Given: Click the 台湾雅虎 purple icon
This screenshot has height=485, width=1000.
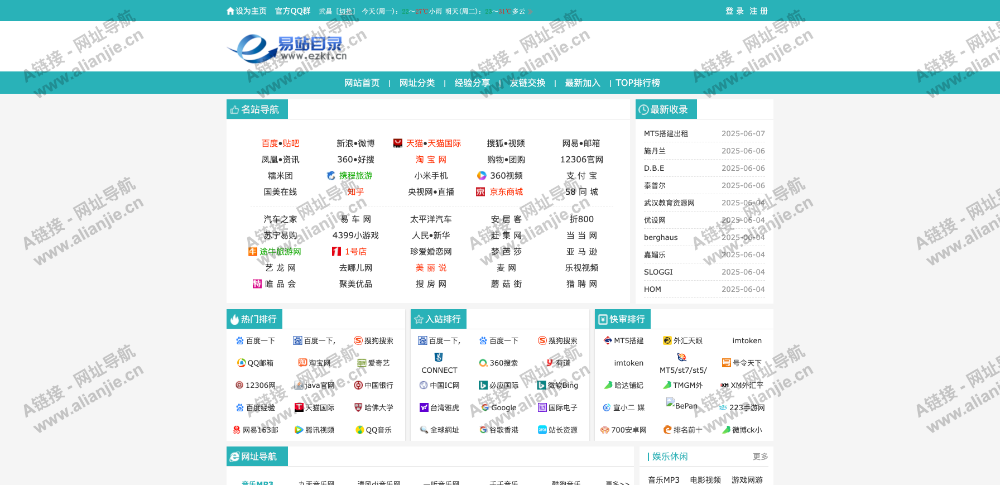Looking at the screenshot, I should point(423,408).
